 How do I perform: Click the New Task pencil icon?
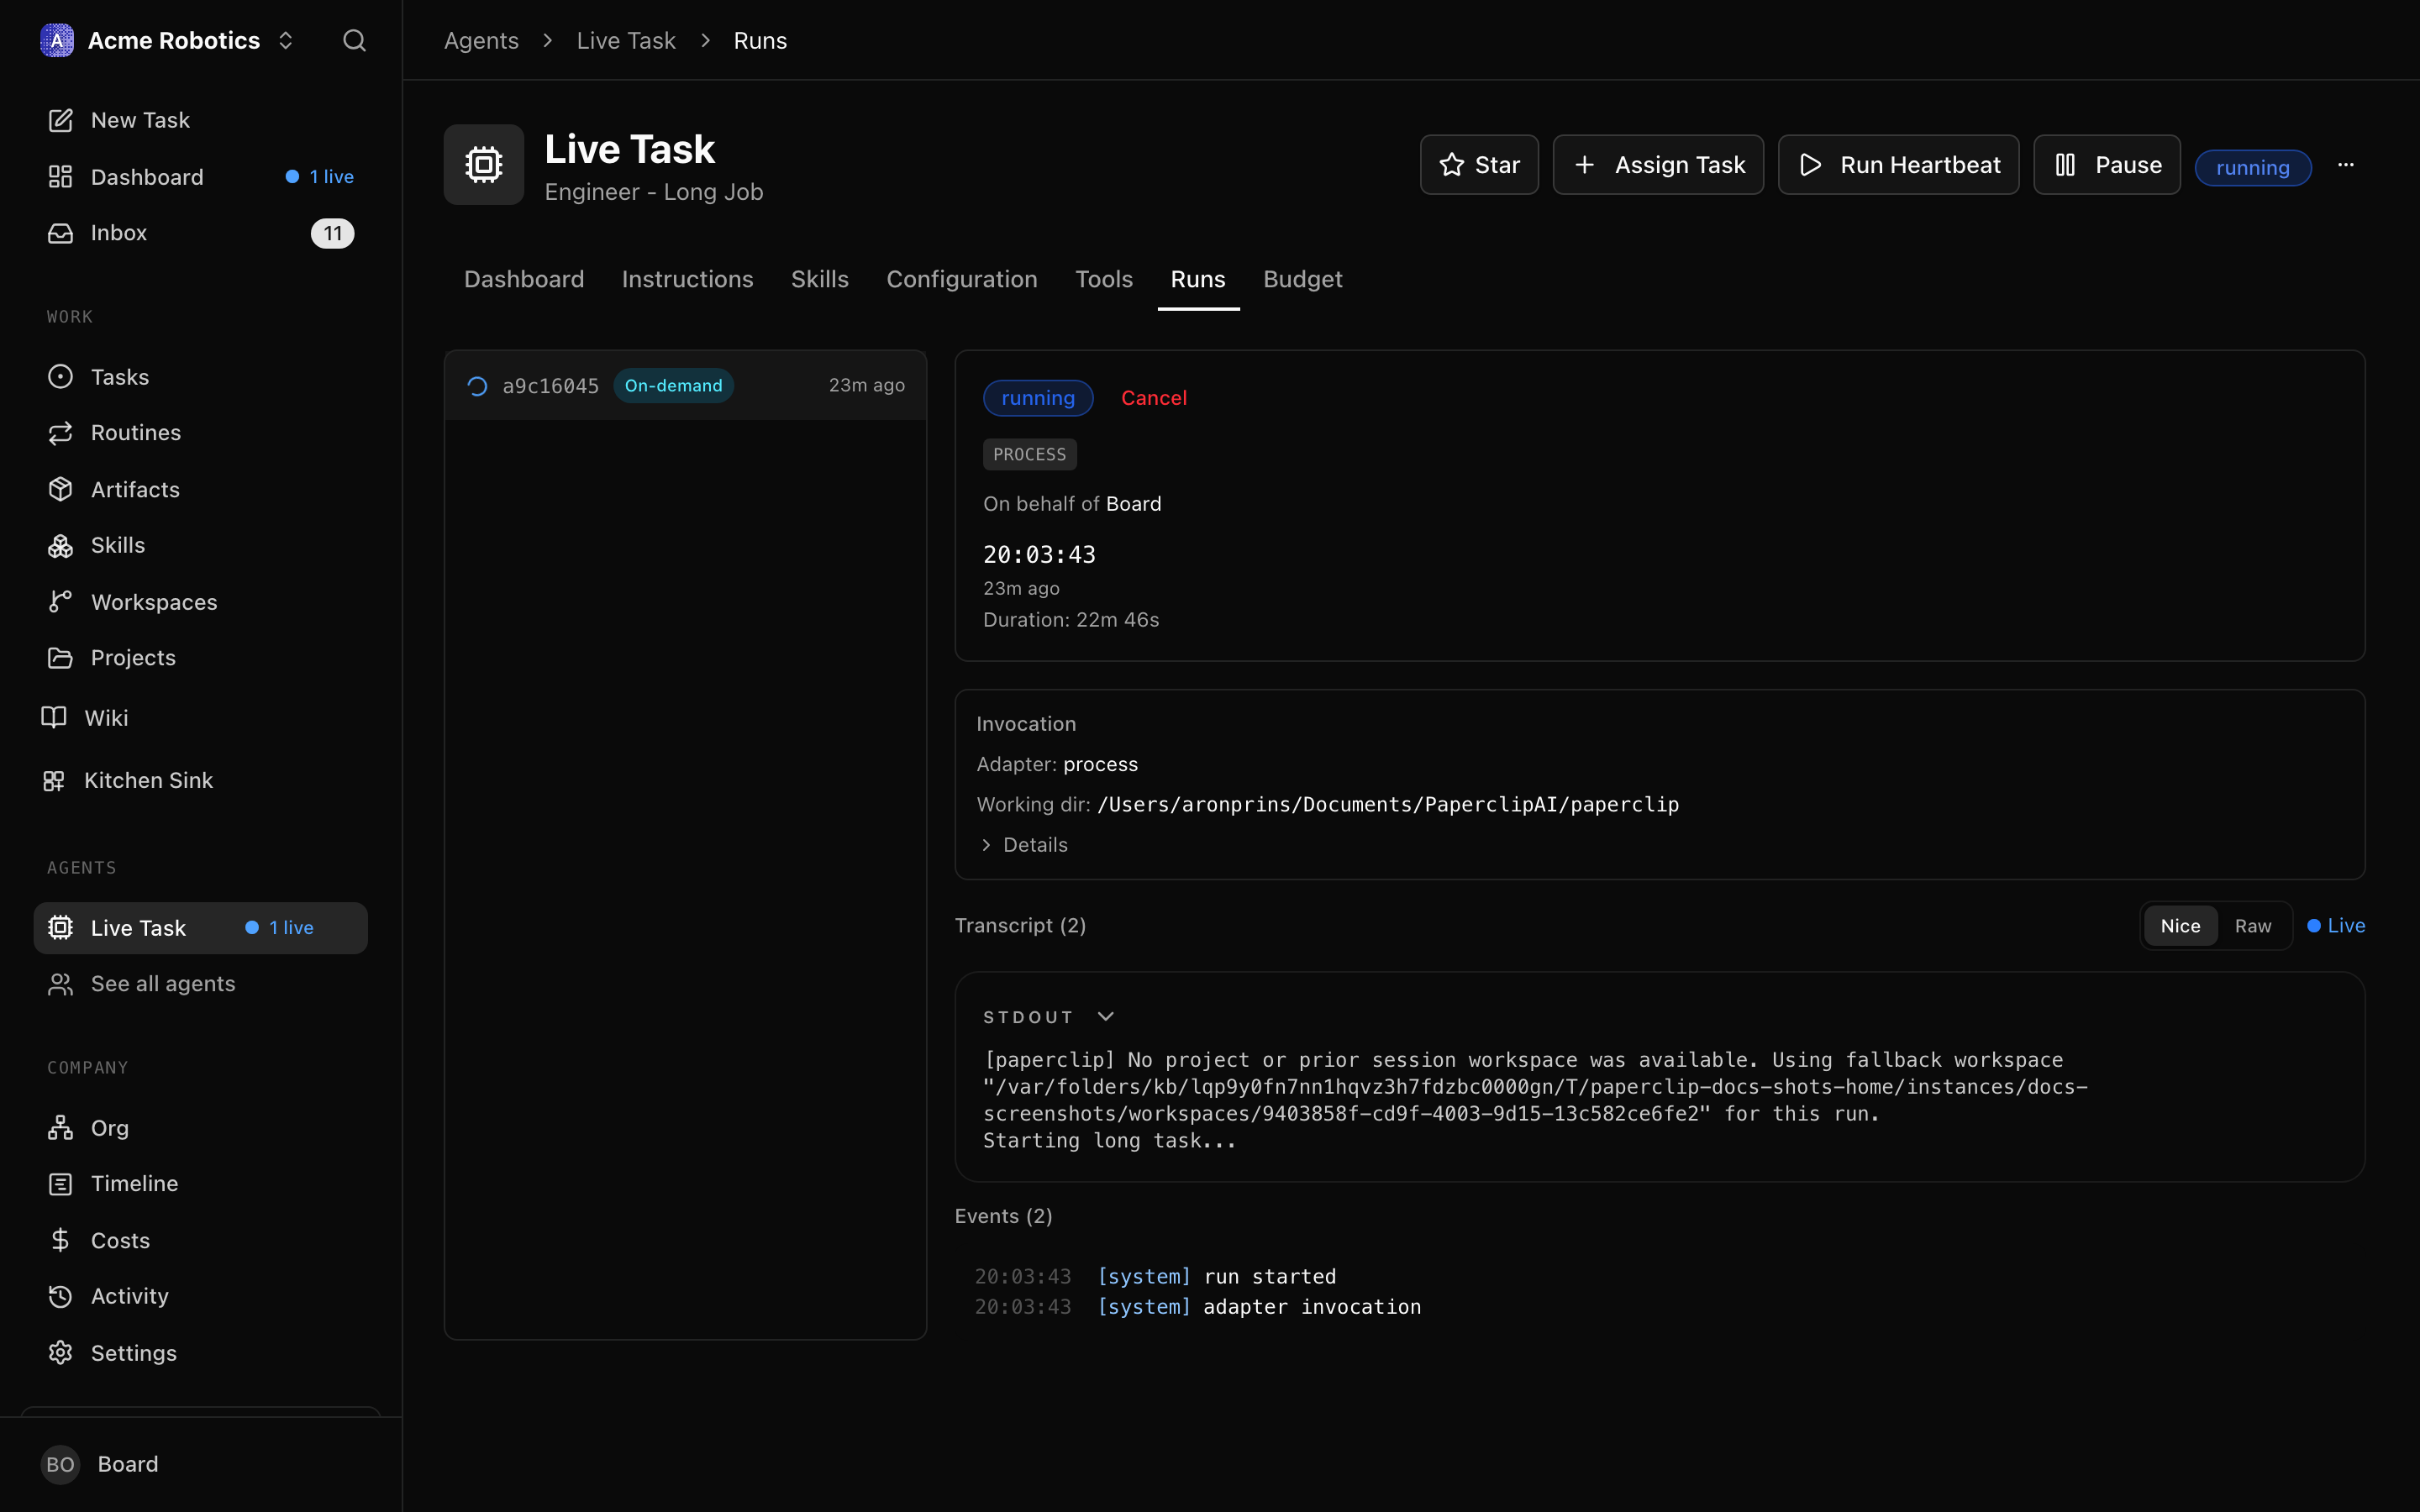[60, 120]
